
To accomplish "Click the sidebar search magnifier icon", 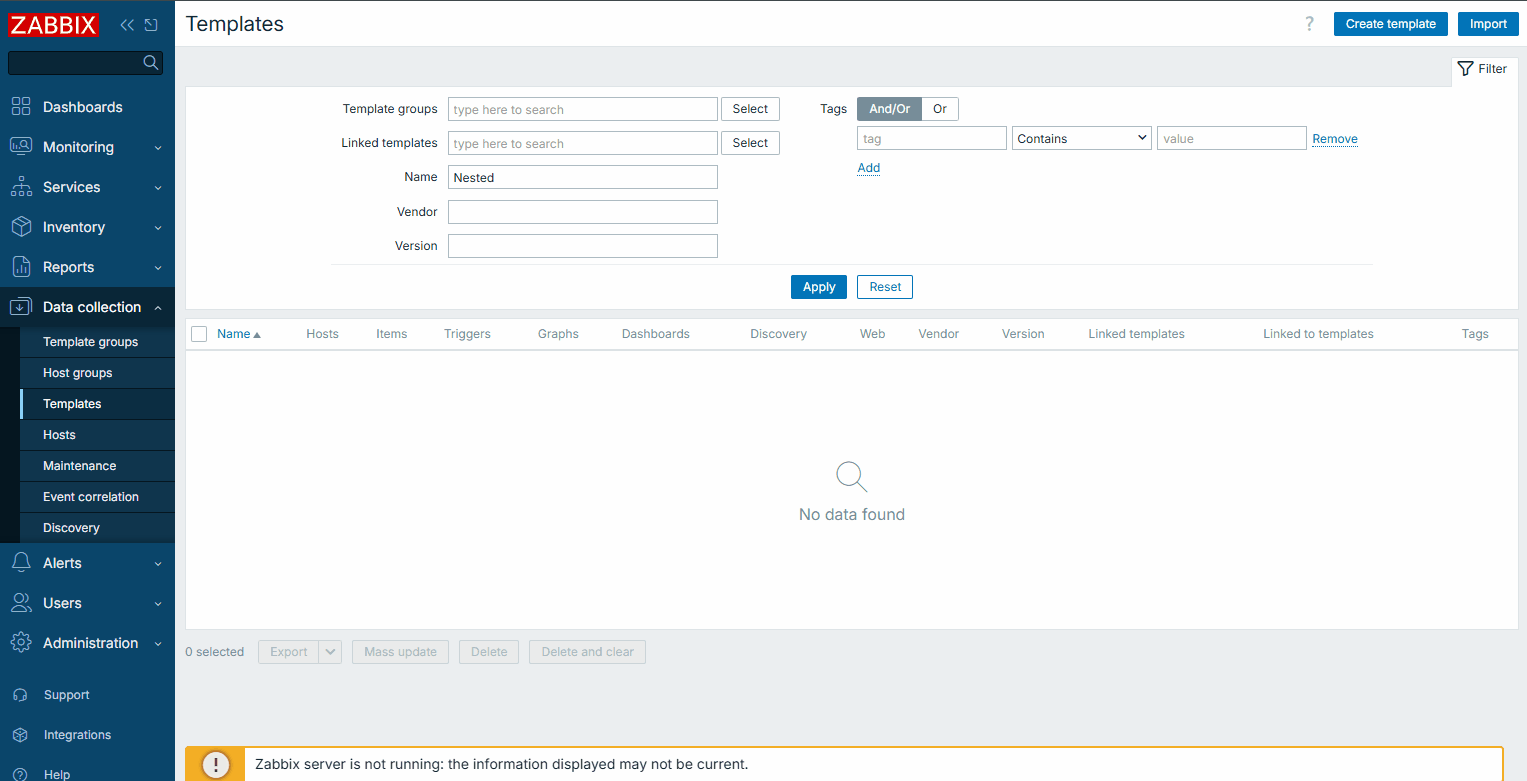I will [x=151, y=63].
